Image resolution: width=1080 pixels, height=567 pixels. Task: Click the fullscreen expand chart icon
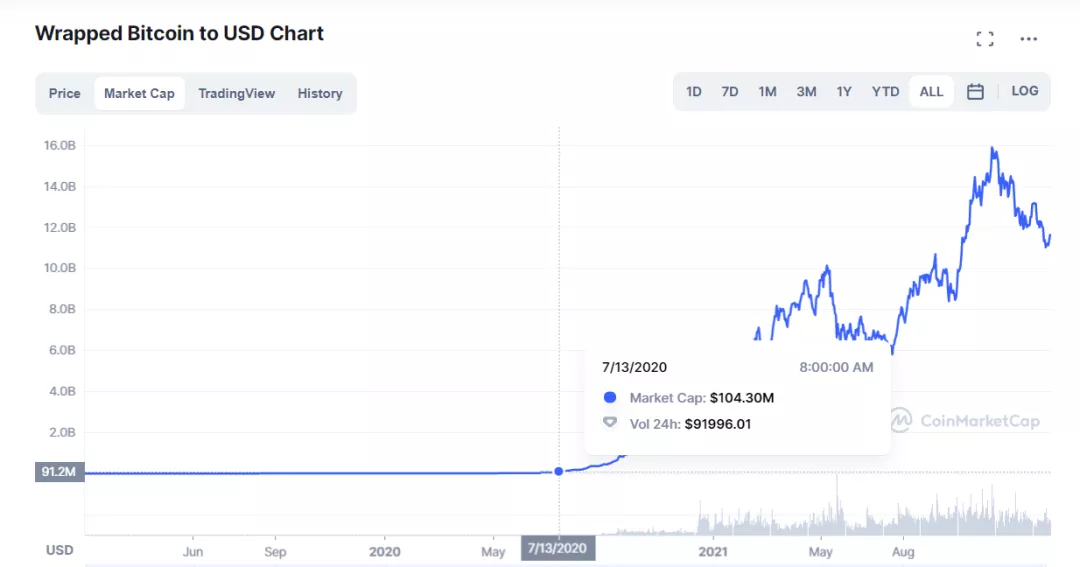(985, 39)
